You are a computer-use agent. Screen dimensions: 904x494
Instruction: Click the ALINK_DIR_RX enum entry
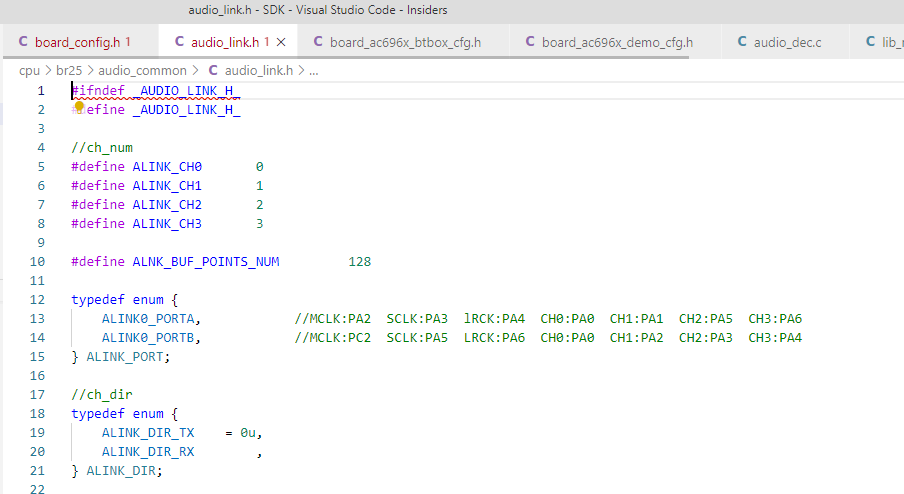click(148, 452)
